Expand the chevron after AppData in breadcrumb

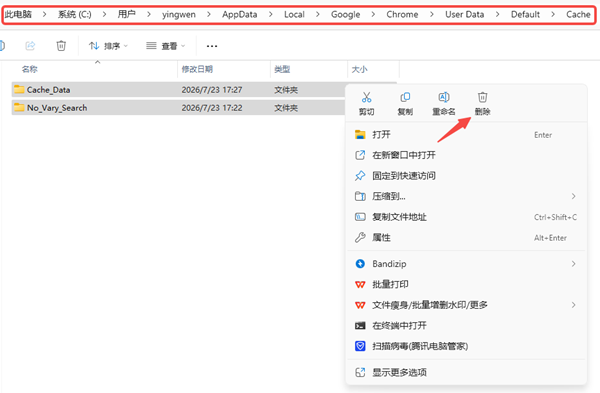tap(271, 14)
